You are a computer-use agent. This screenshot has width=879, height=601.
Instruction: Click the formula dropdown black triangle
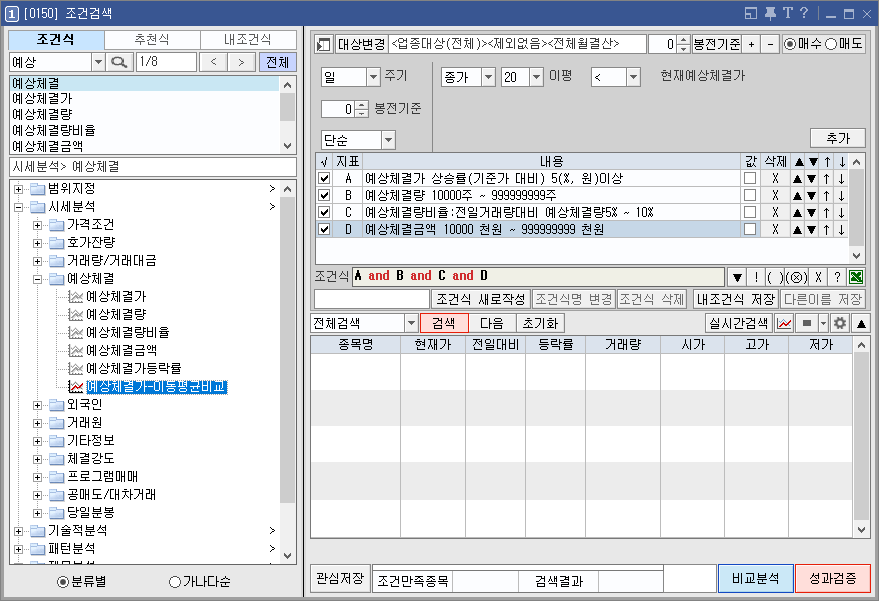(737, 276)
